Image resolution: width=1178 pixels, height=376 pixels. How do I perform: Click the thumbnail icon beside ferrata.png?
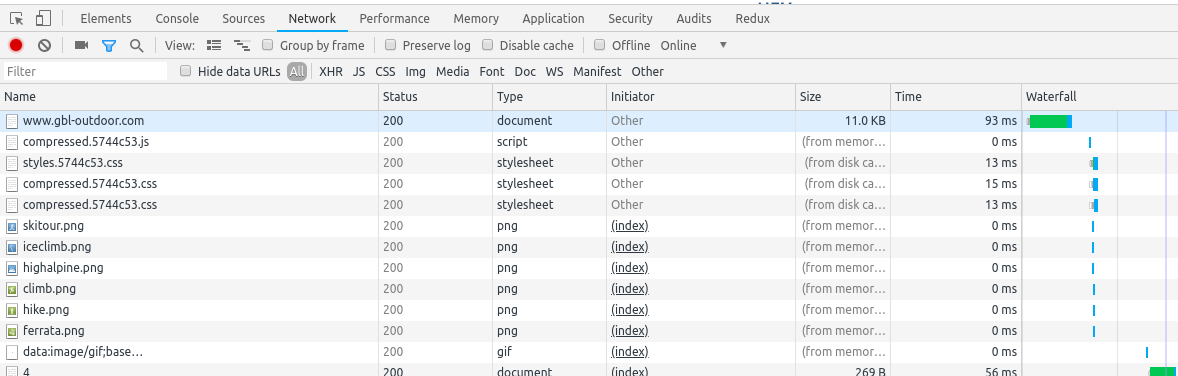point(11,332)
